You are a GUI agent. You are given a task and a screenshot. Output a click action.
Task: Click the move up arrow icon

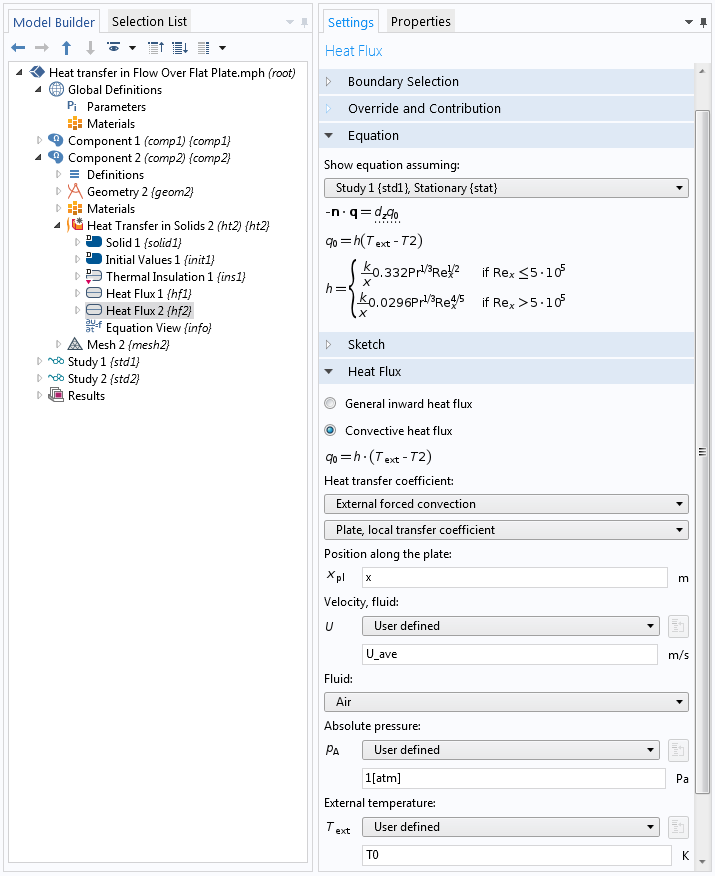click(x=66, y=48)
